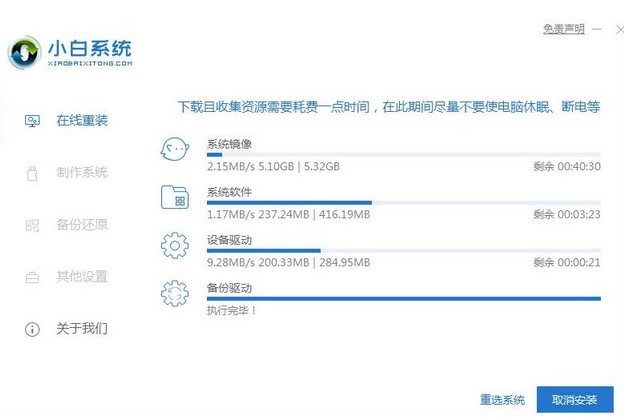Click the 备份还原 sidebar icon
This screenshot has width=624, height=417.
pyautogui.click(x=32, y=225)
